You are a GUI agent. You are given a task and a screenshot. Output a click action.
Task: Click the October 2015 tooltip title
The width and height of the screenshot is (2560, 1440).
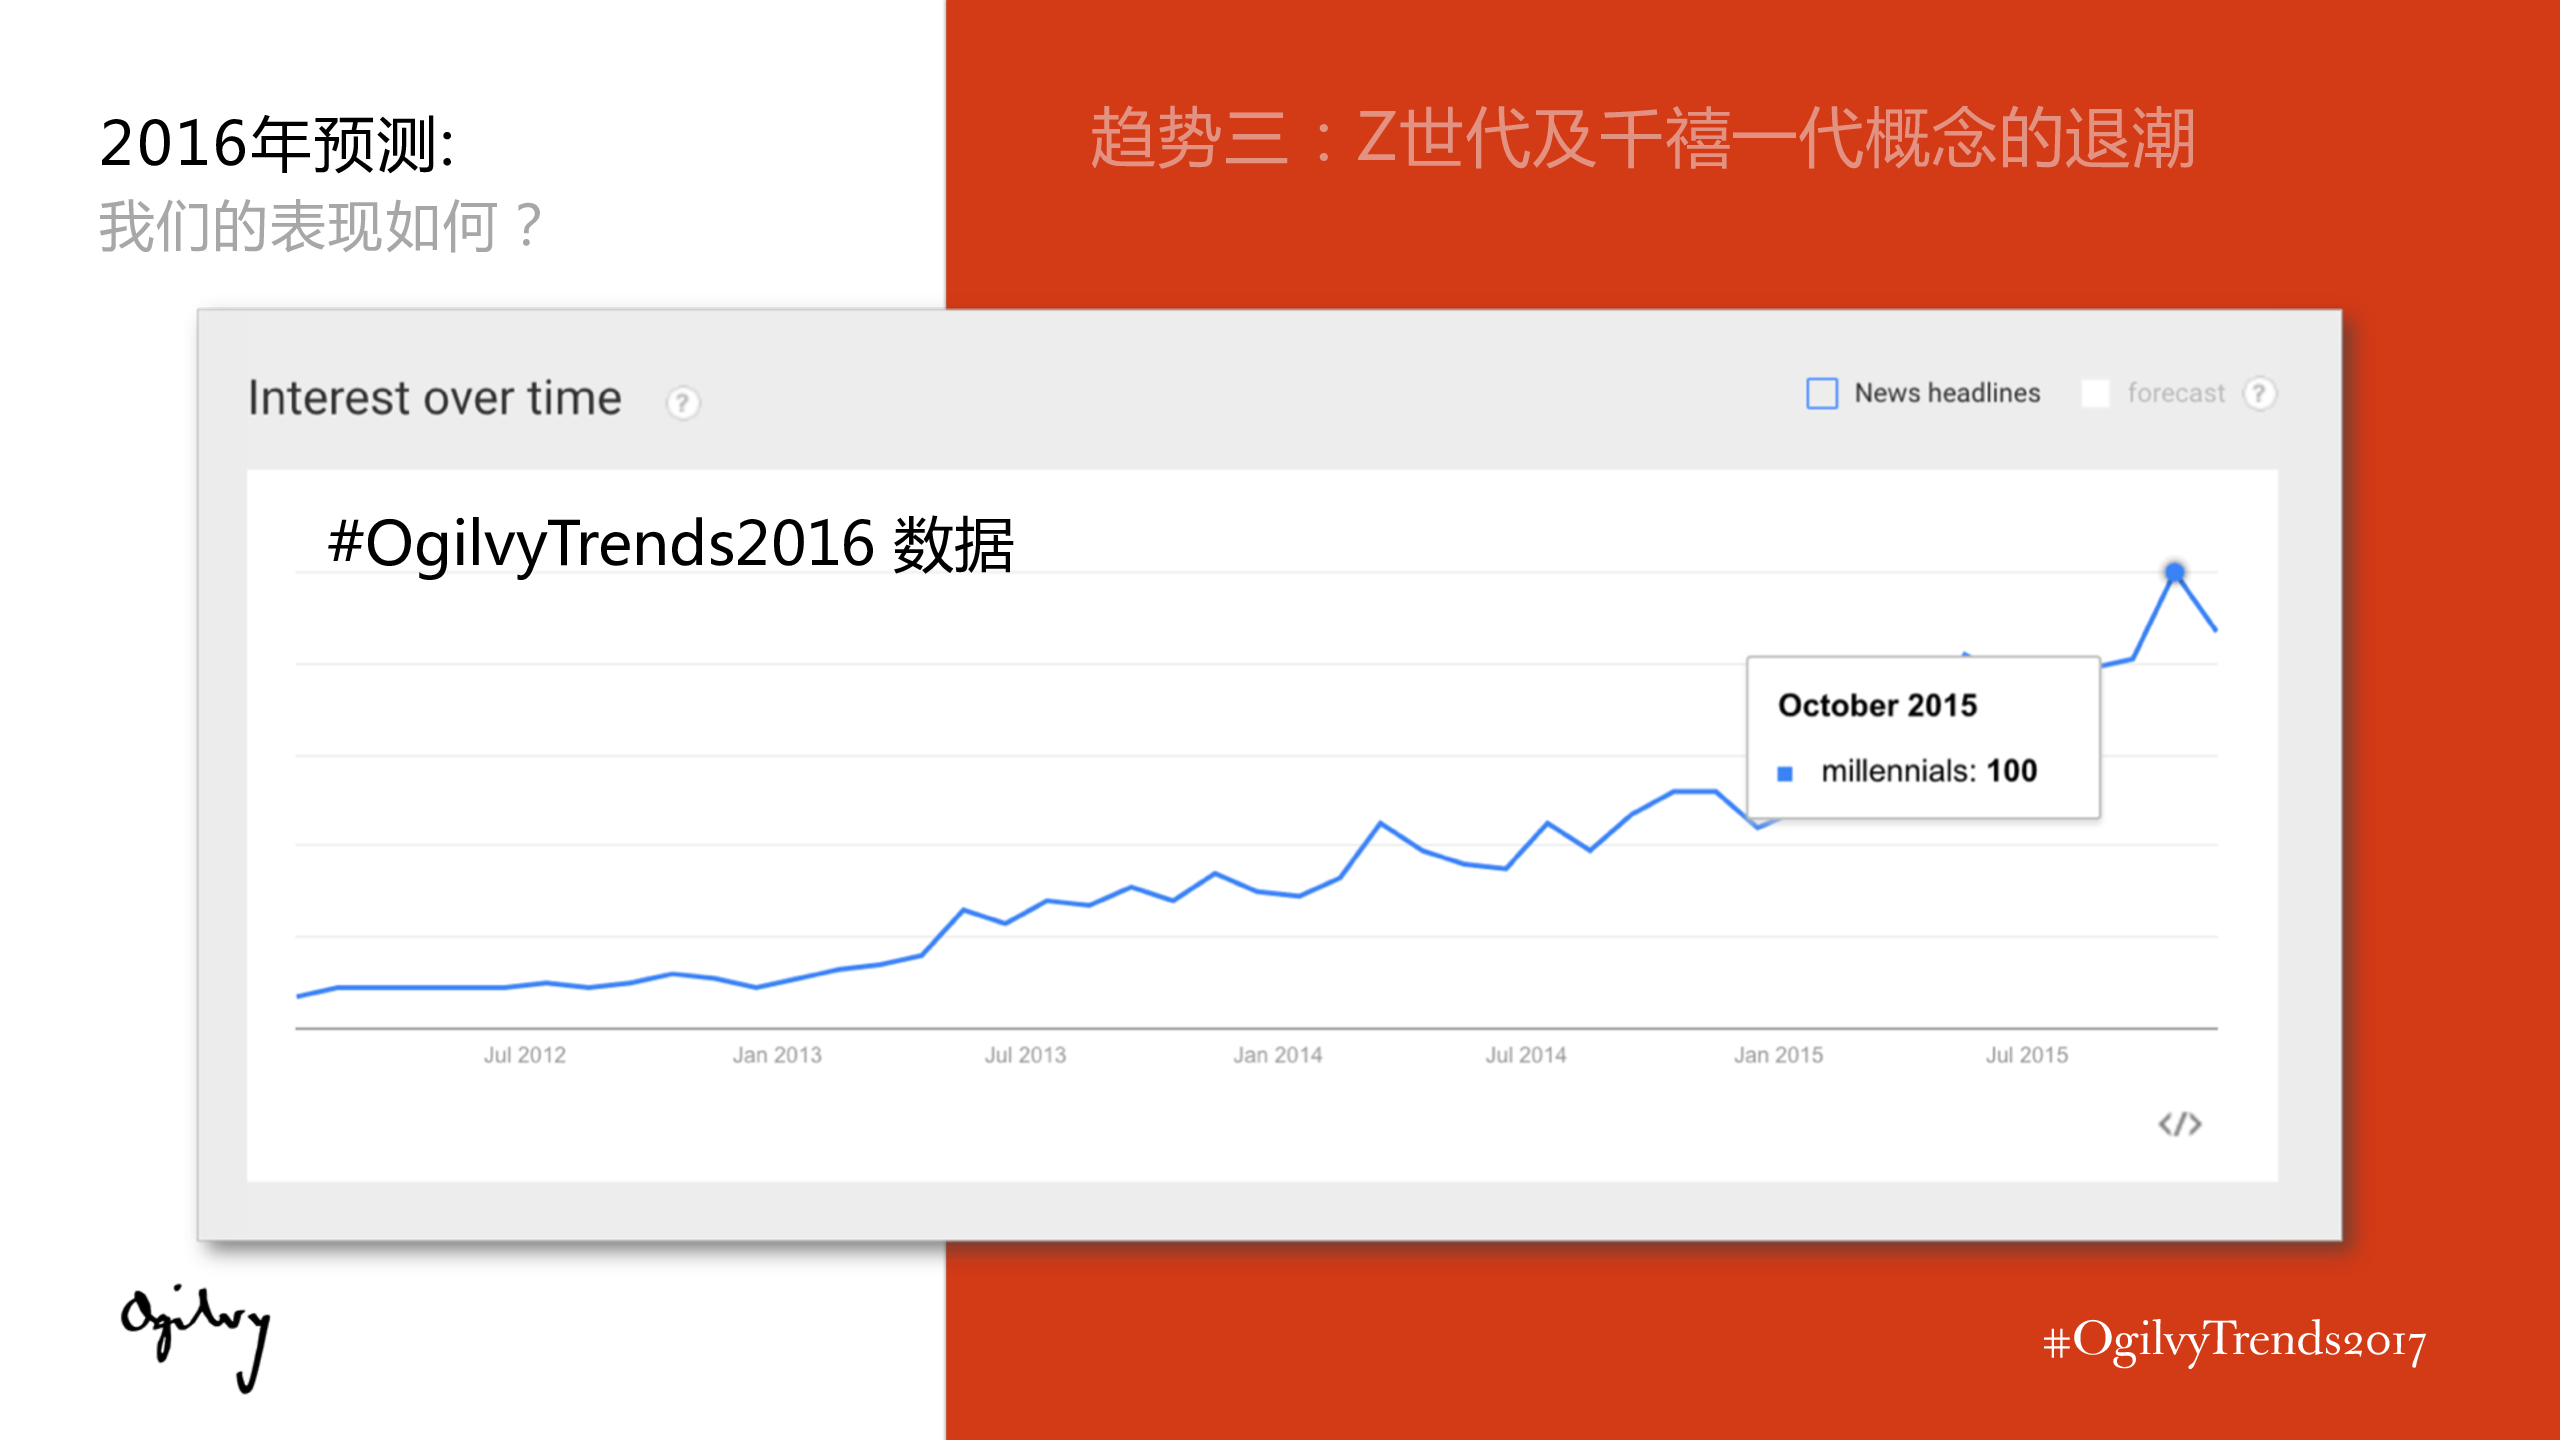click(1877, 706)
